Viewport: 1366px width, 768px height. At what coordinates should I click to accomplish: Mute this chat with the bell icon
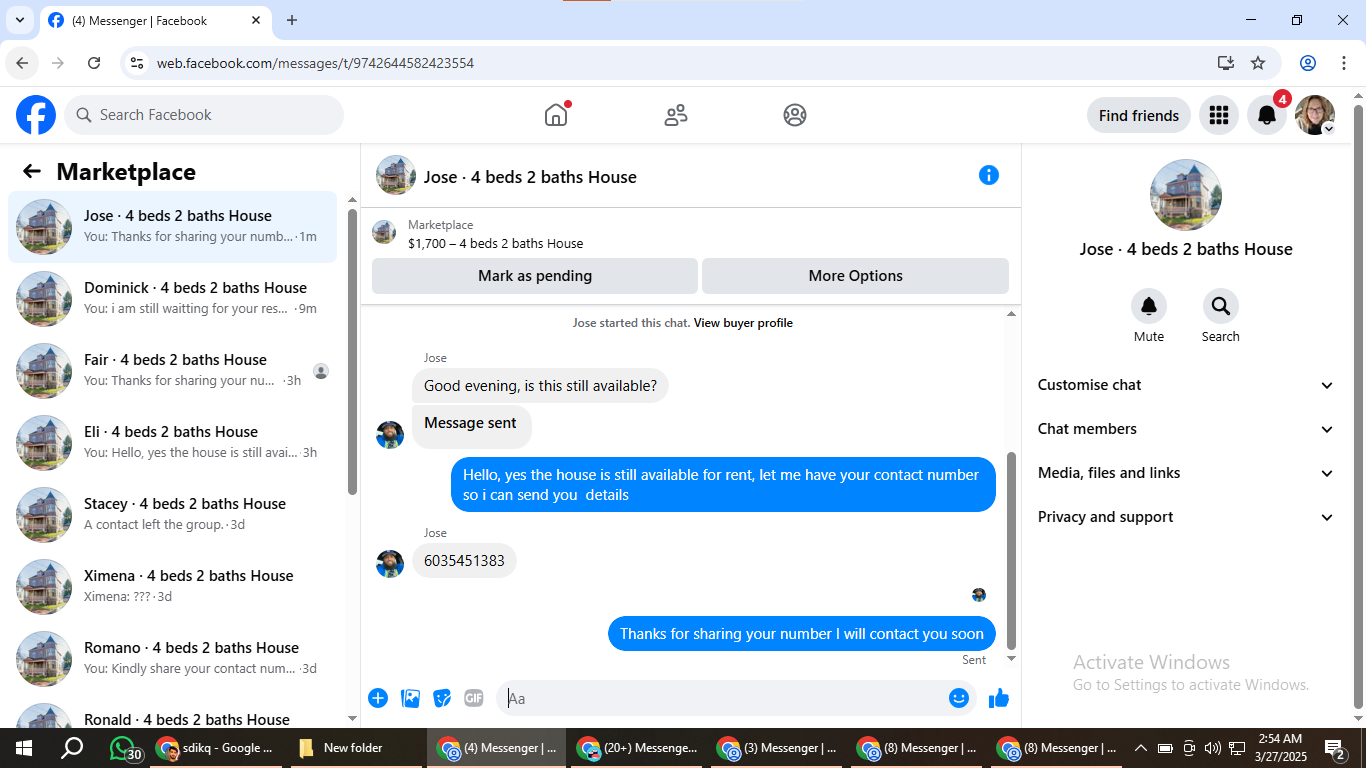pos(1149,306)
